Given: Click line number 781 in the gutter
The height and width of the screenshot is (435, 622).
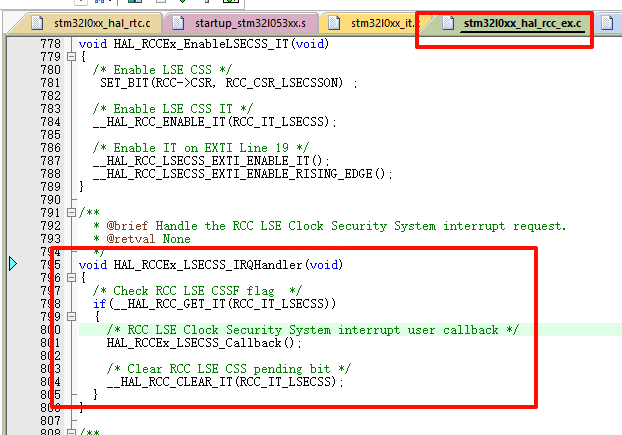Looking at the screenshot, I should pyautogui.click(x=50, y=83).
